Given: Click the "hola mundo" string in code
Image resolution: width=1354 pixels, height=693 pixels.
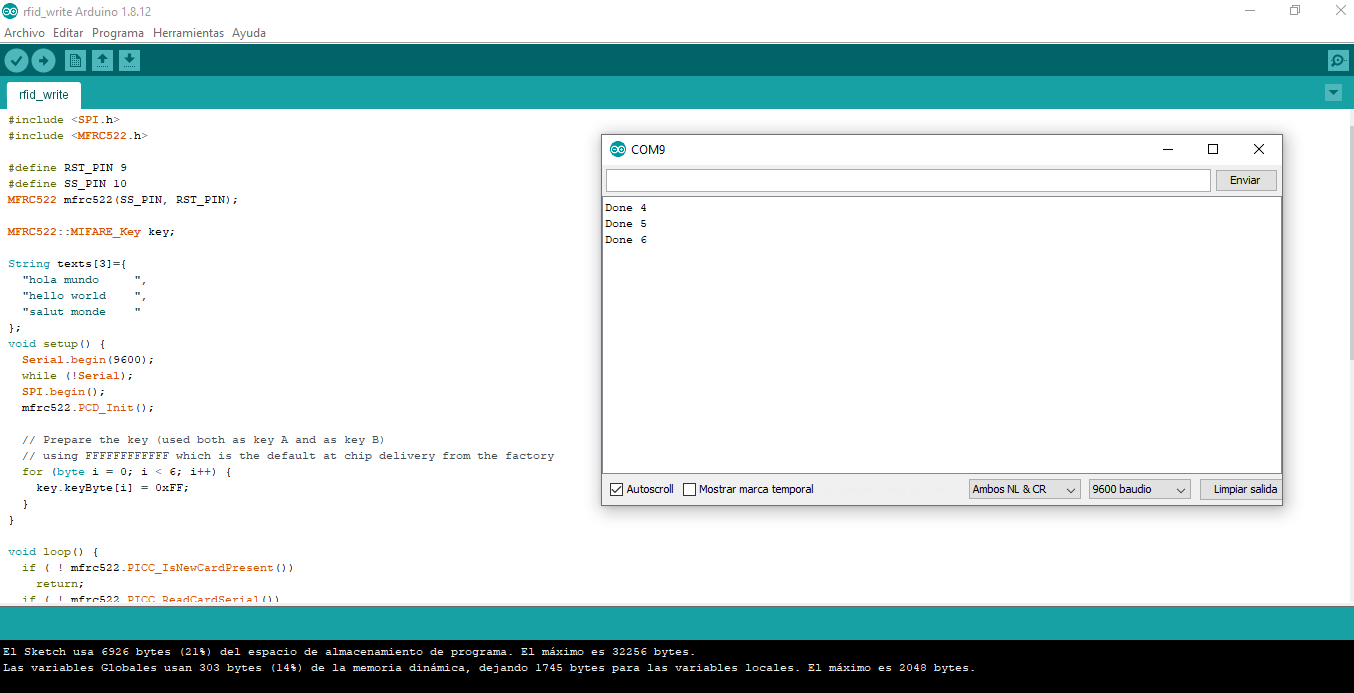Looking at the screenshot, I should coord(81,280).
